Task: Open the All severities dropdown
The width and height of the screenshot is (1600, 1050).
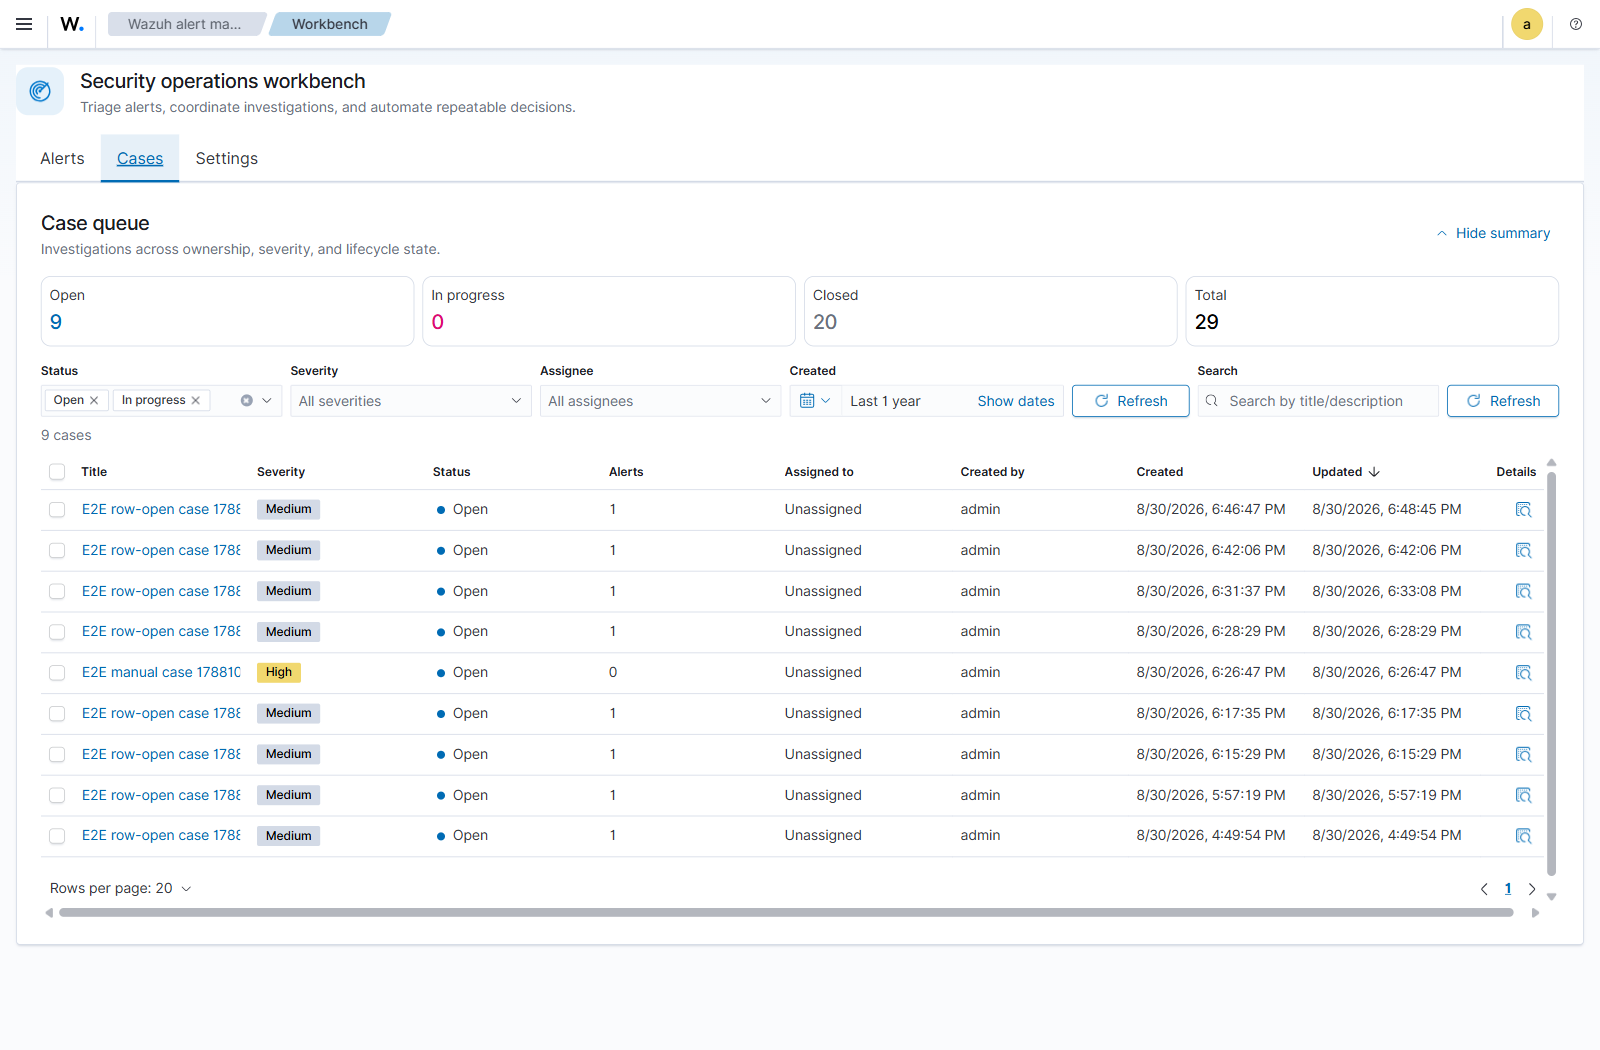Action: coord(410,401)
